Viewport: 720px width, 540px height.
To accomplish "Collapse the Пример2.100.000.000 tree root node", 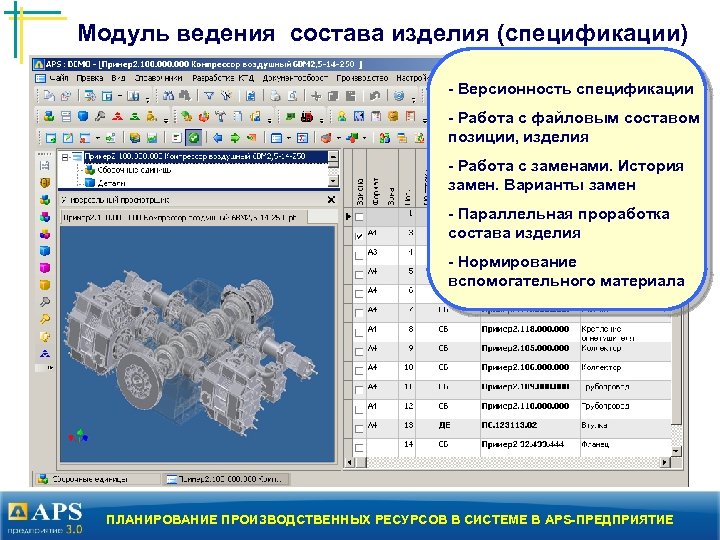I will pyautogui.click(x=65, y=157).
